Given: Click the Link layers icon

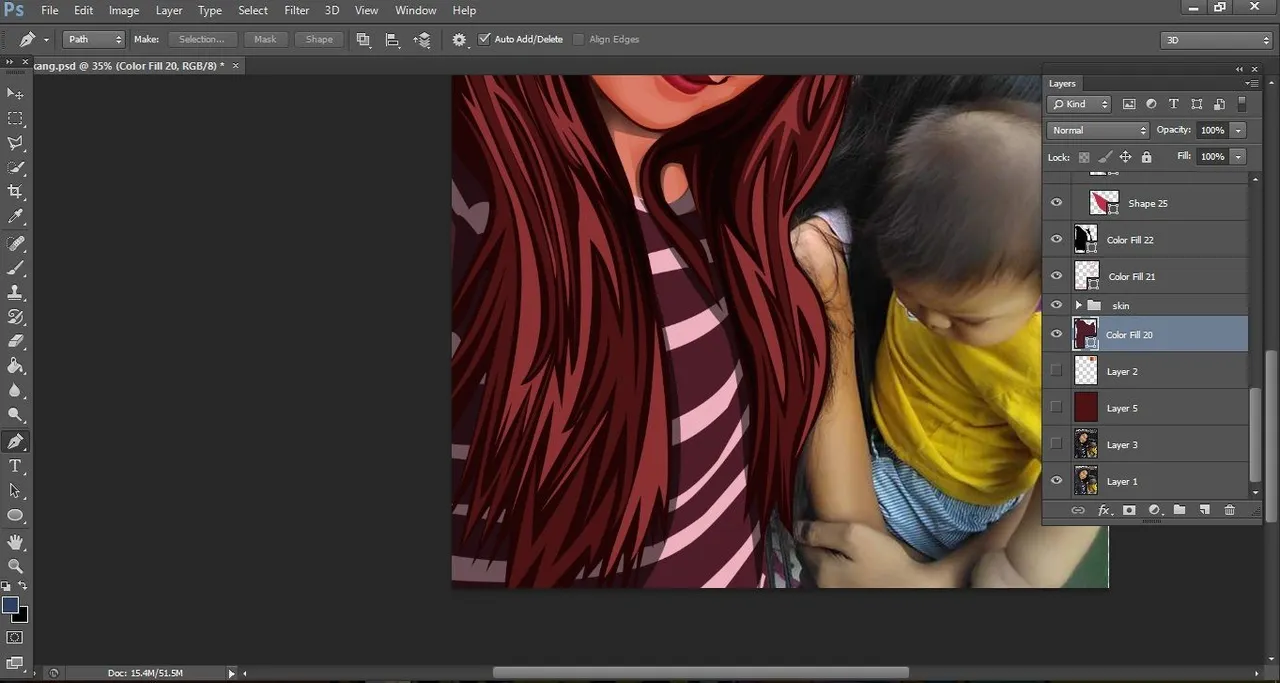Looking at the screenshot, I should [1078, 510].
